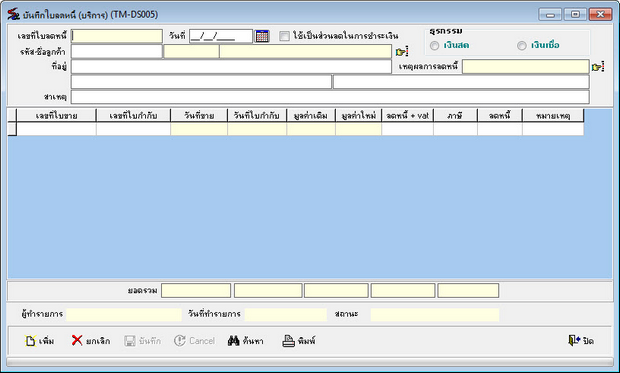620x373 pixels.
Task: Click the เลขที่ใบลดหนี้ input field
Action: 117,36
